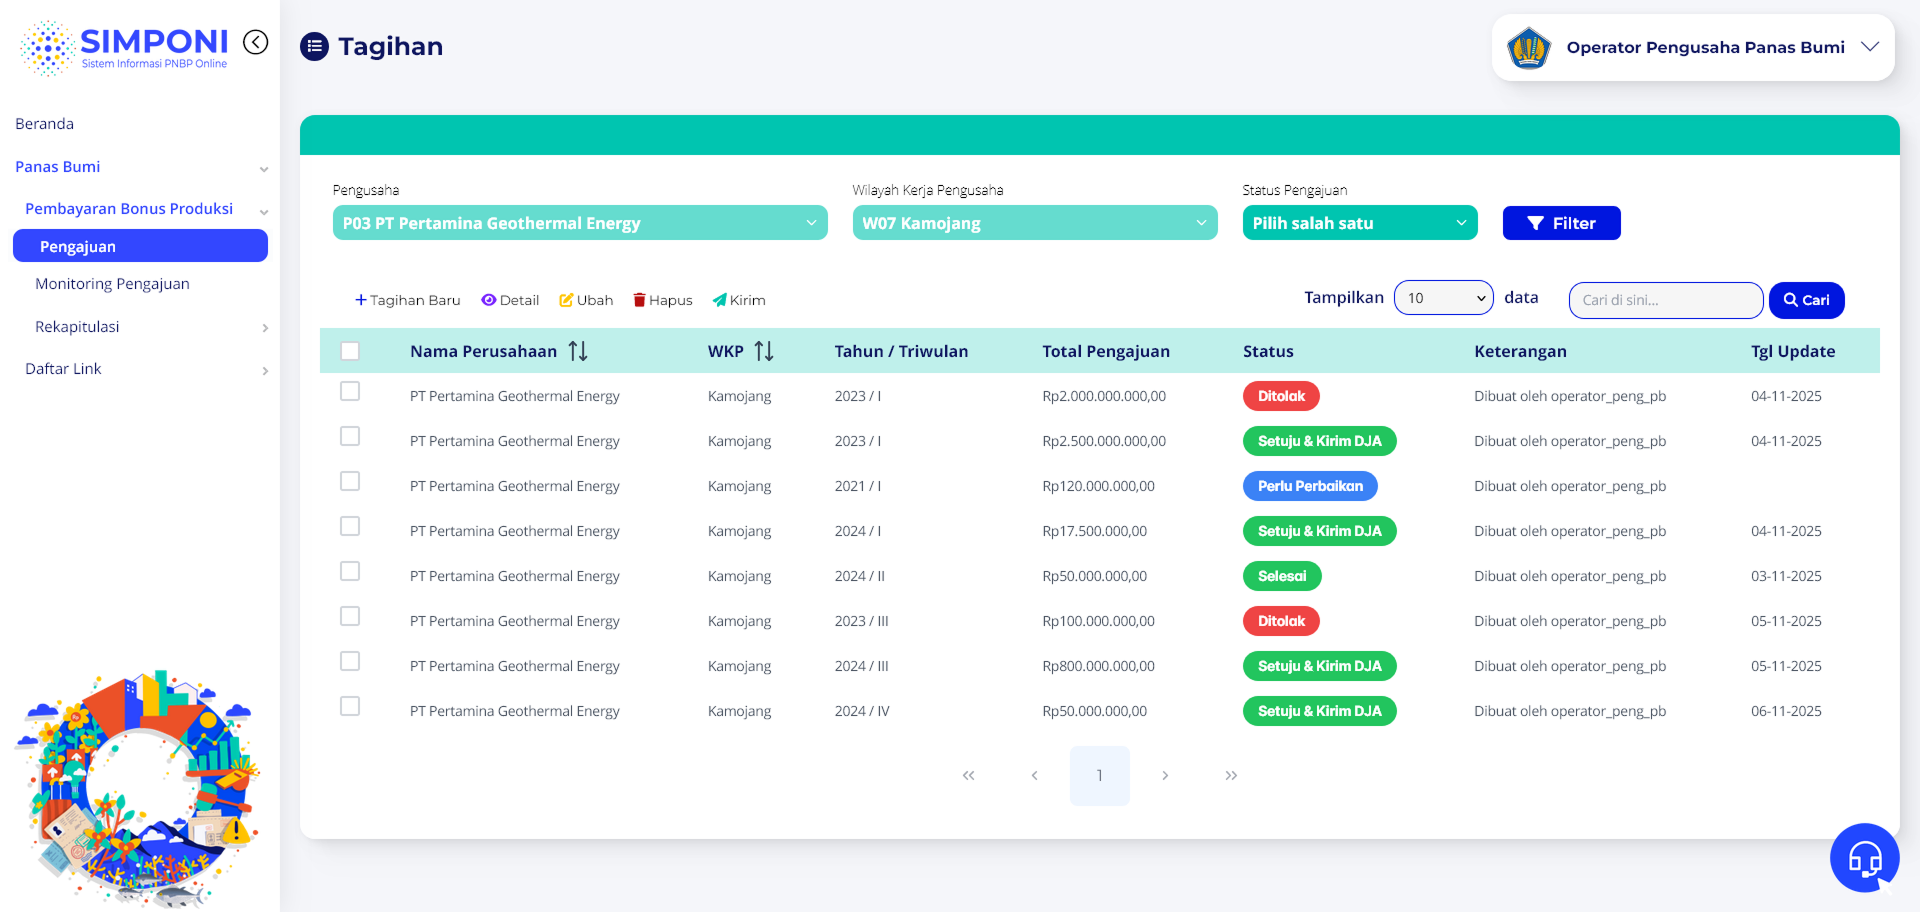Sort table by Nama Perusahaan

(578, 351)
